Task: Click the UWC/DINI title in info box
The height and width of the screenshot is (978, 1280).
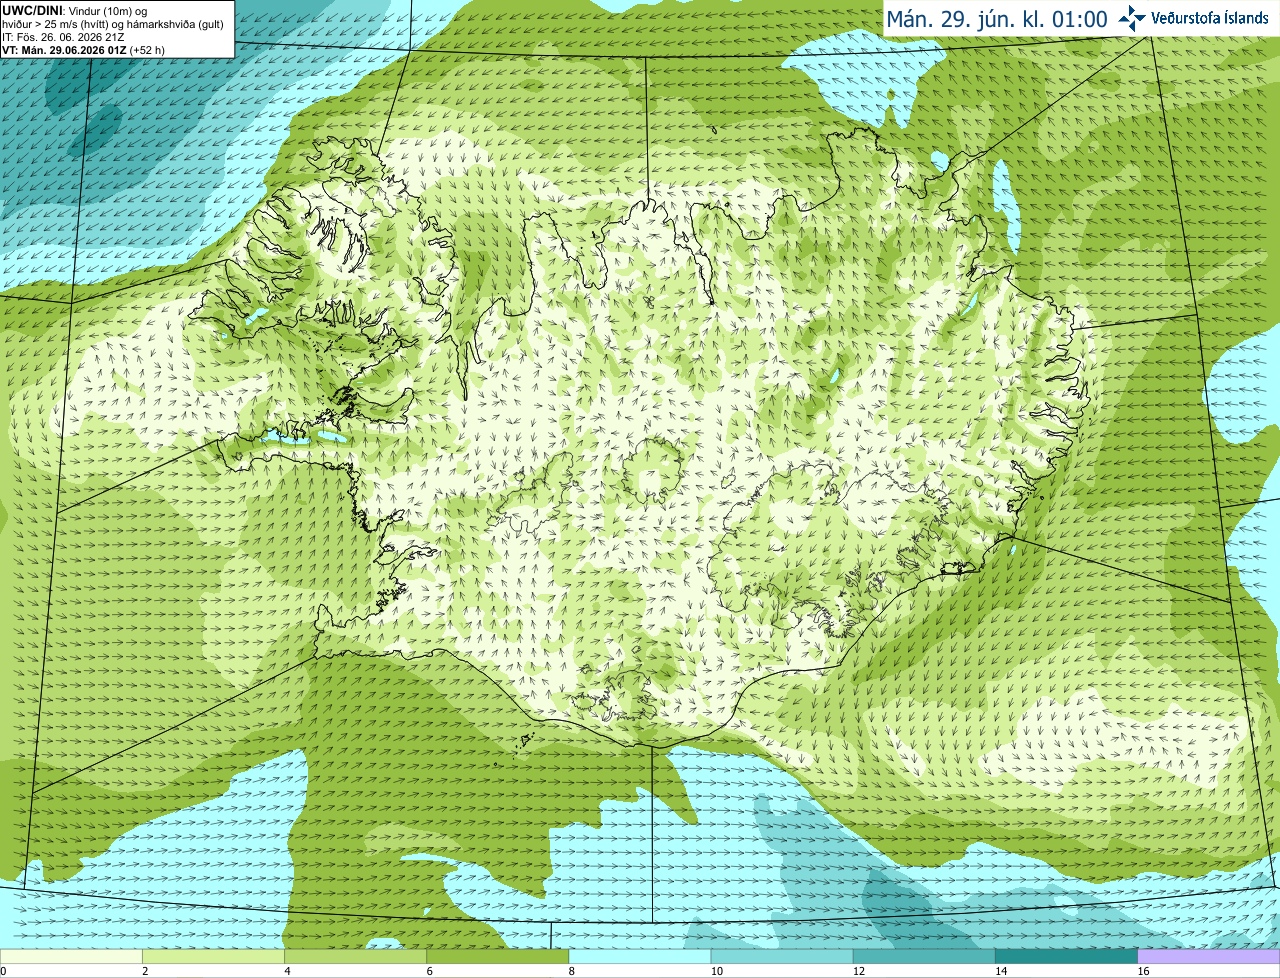Action: [31, 10]
